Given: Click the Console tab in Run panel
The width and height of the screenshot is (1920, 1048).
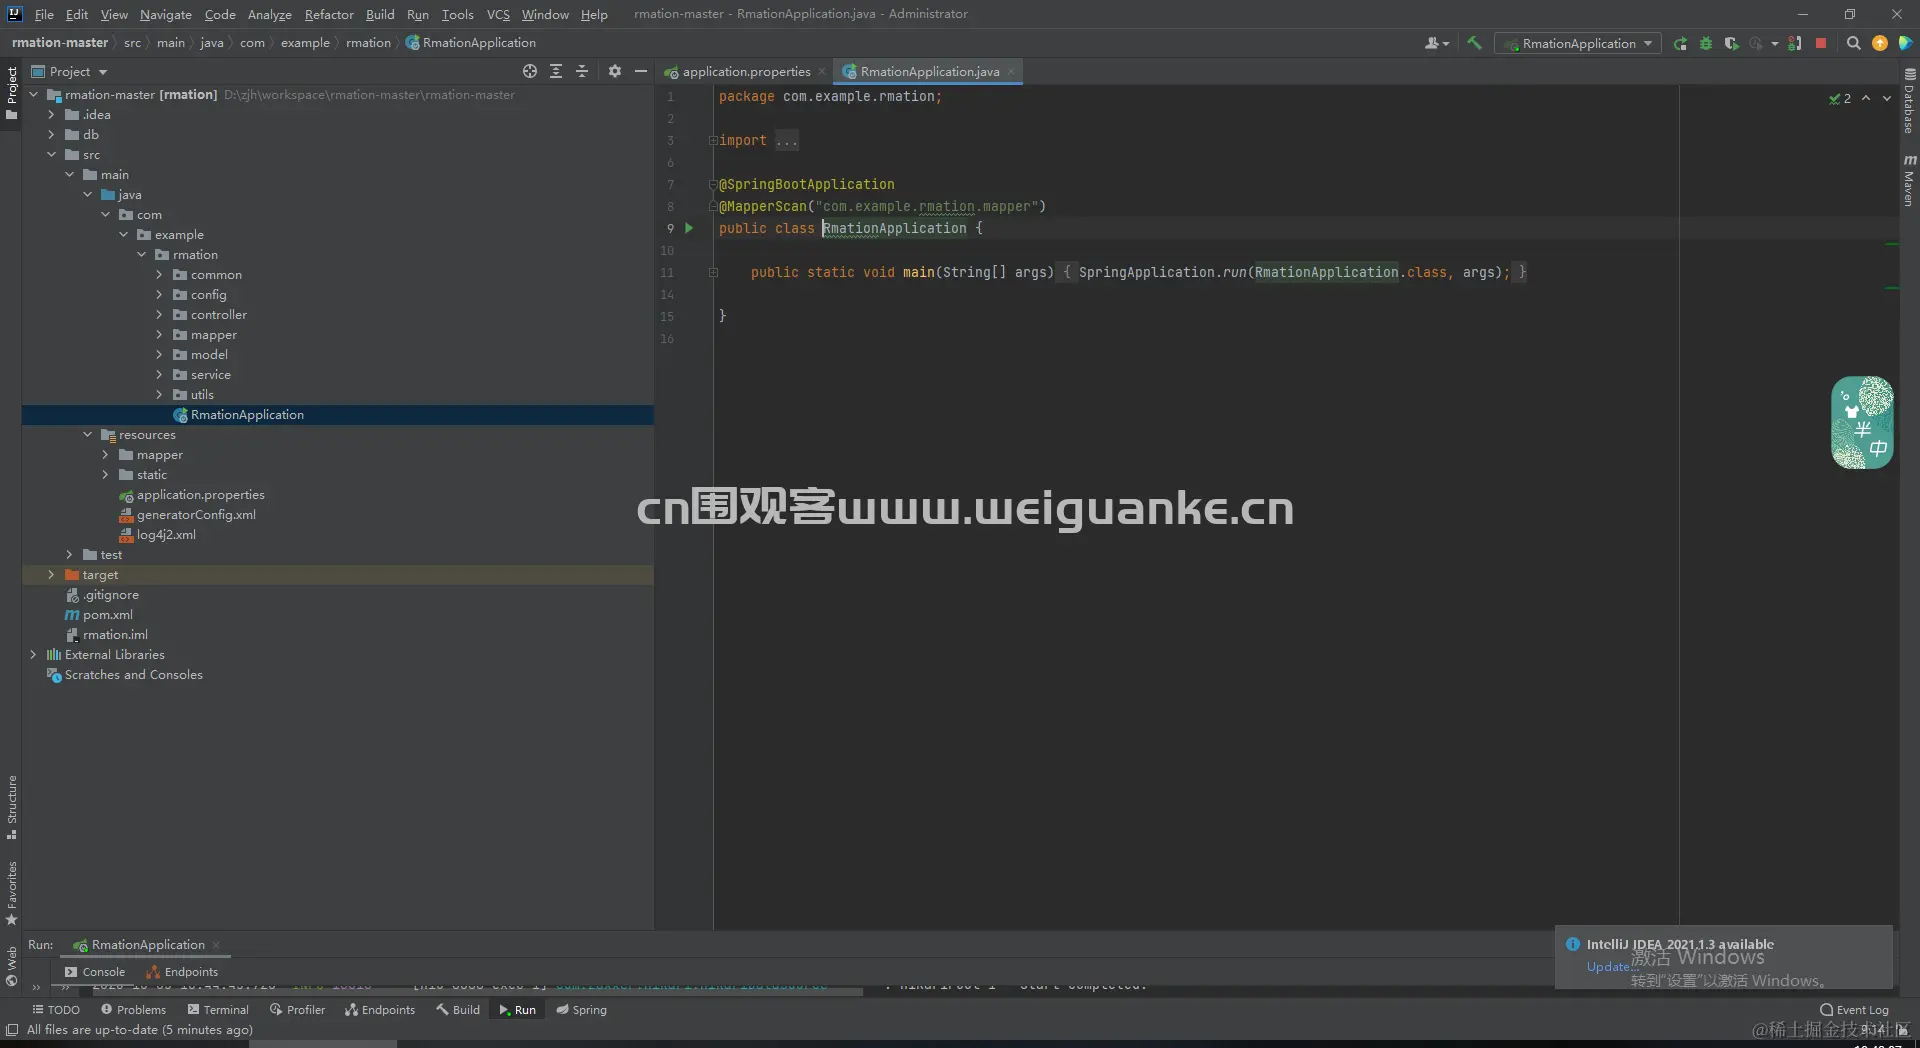Looking at the screenshot, I should pyautogui.click(x=95, y=972).
